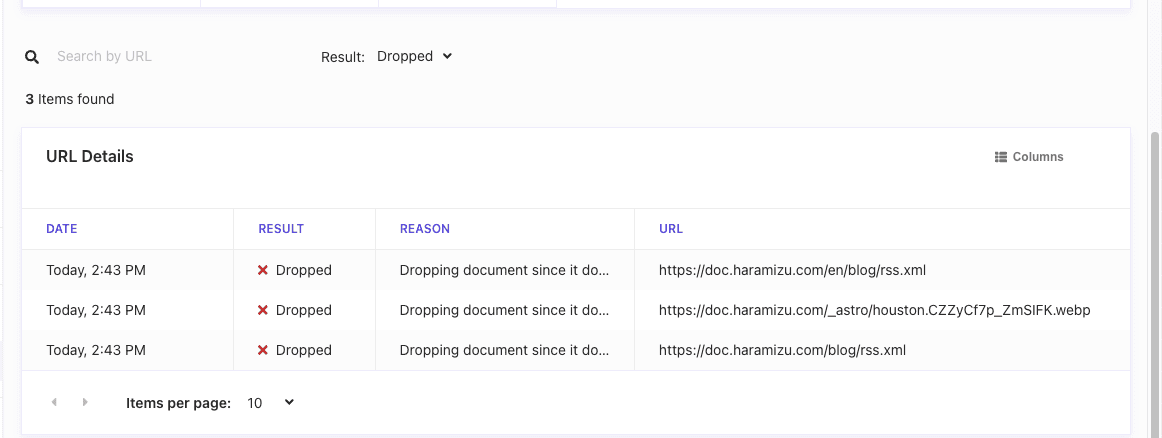Open the houston.CZZyCf7p webp URL
The width and height of the screenshot is (1162, 438).
pyautogui.click(x=874, y=310)
